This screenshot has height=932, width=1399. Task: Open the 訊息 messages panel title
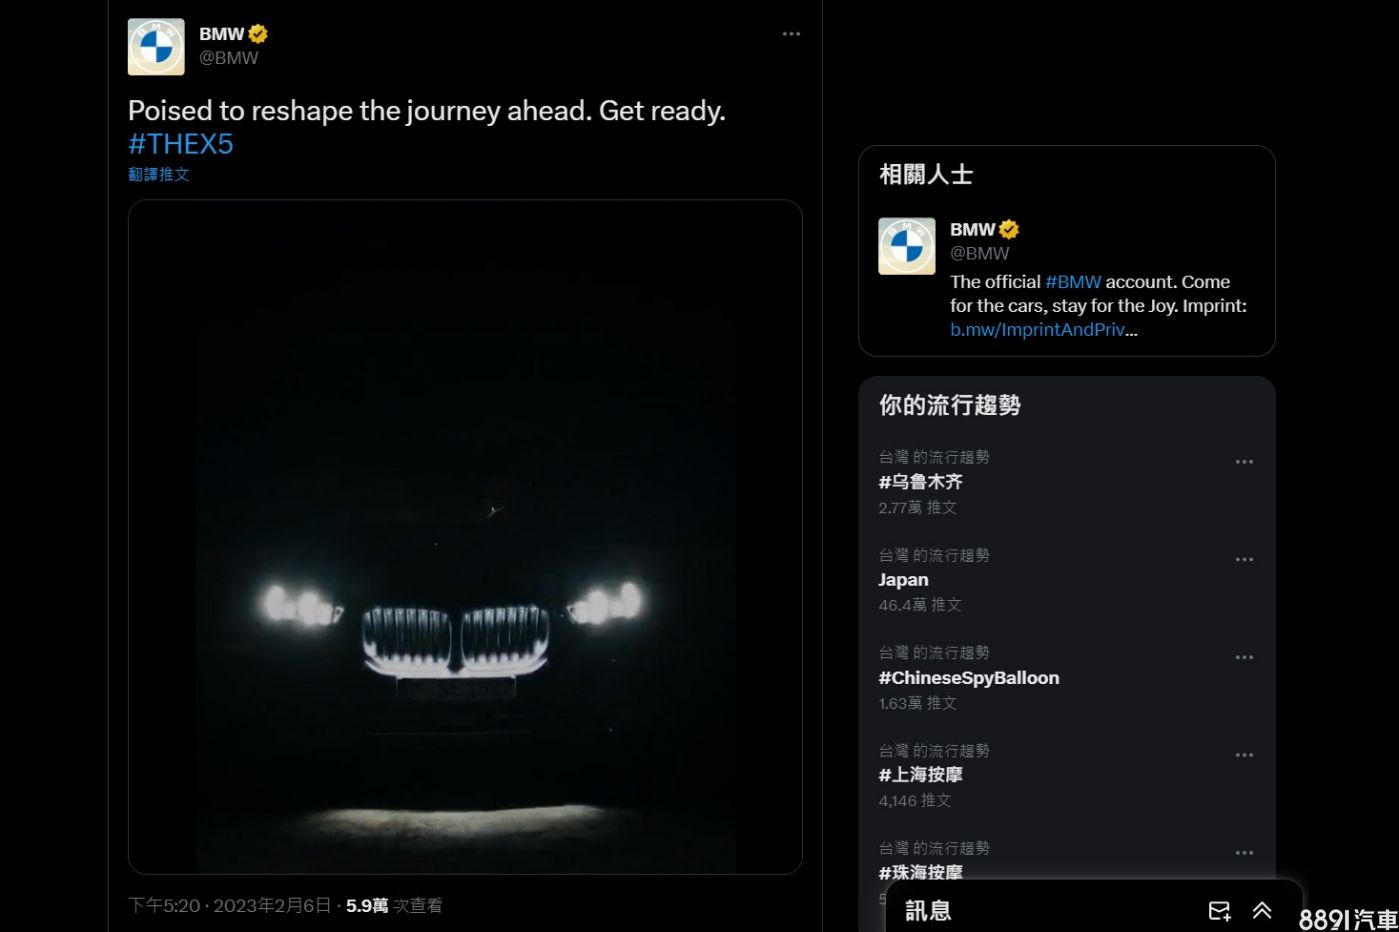(928, 910)
